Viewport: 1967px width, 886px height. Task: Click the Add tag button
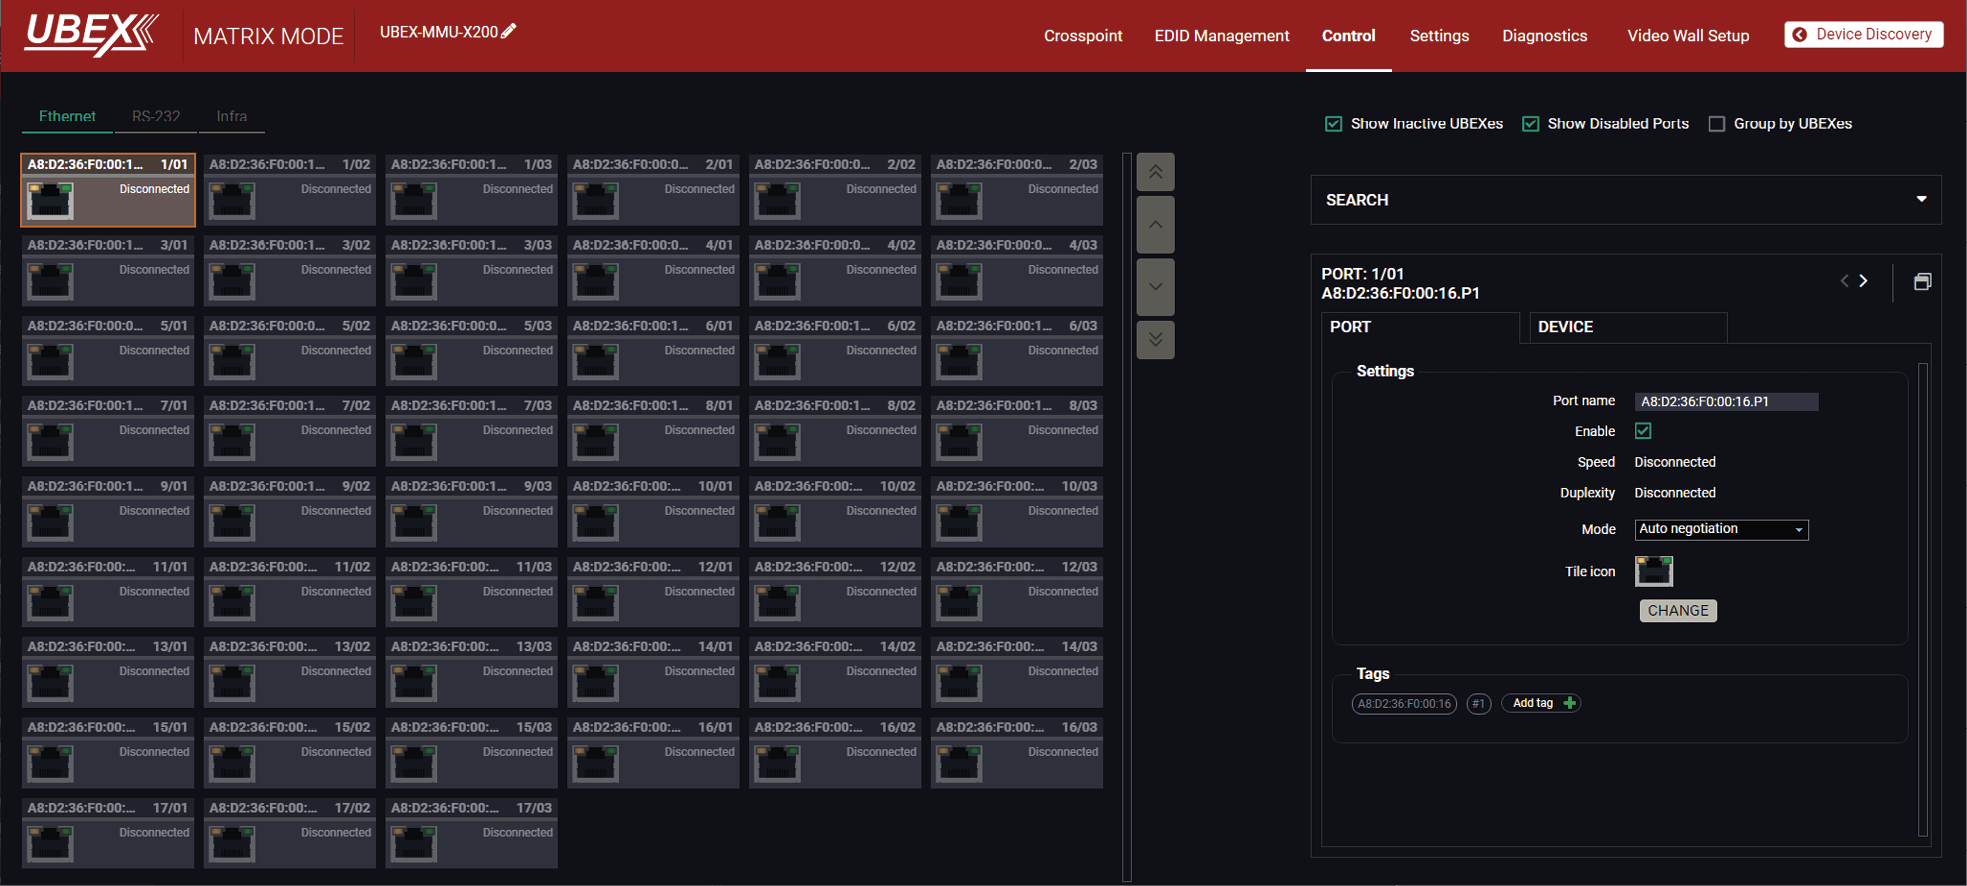(1541, 703)
